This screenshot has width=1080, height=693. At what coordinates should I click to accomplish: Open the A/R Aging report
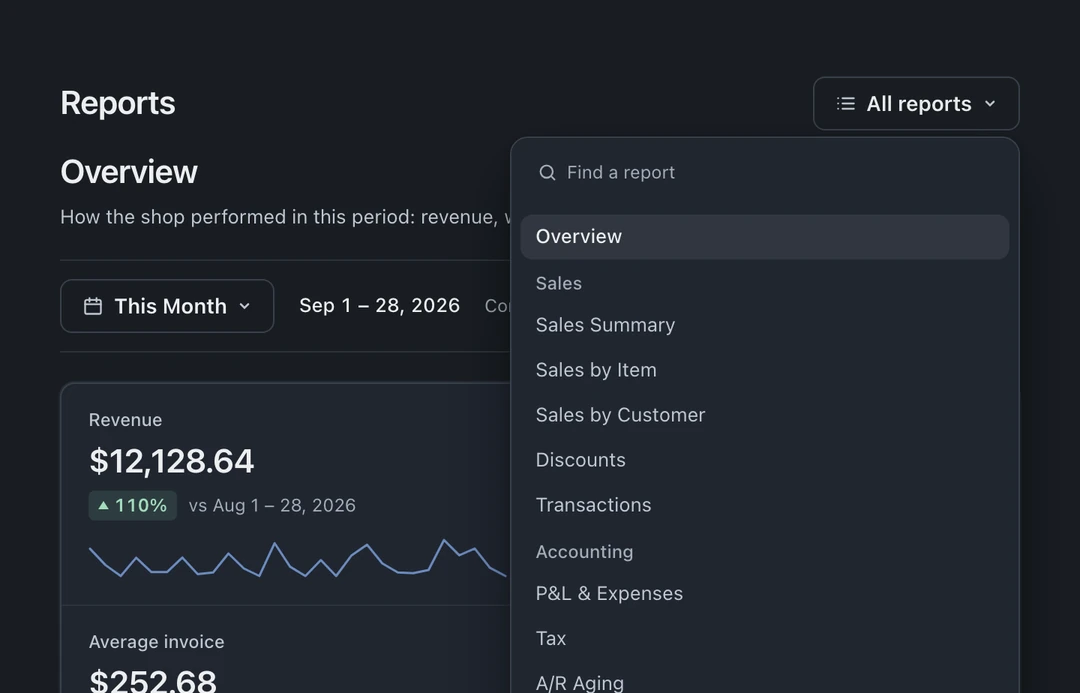click(765, 678)
